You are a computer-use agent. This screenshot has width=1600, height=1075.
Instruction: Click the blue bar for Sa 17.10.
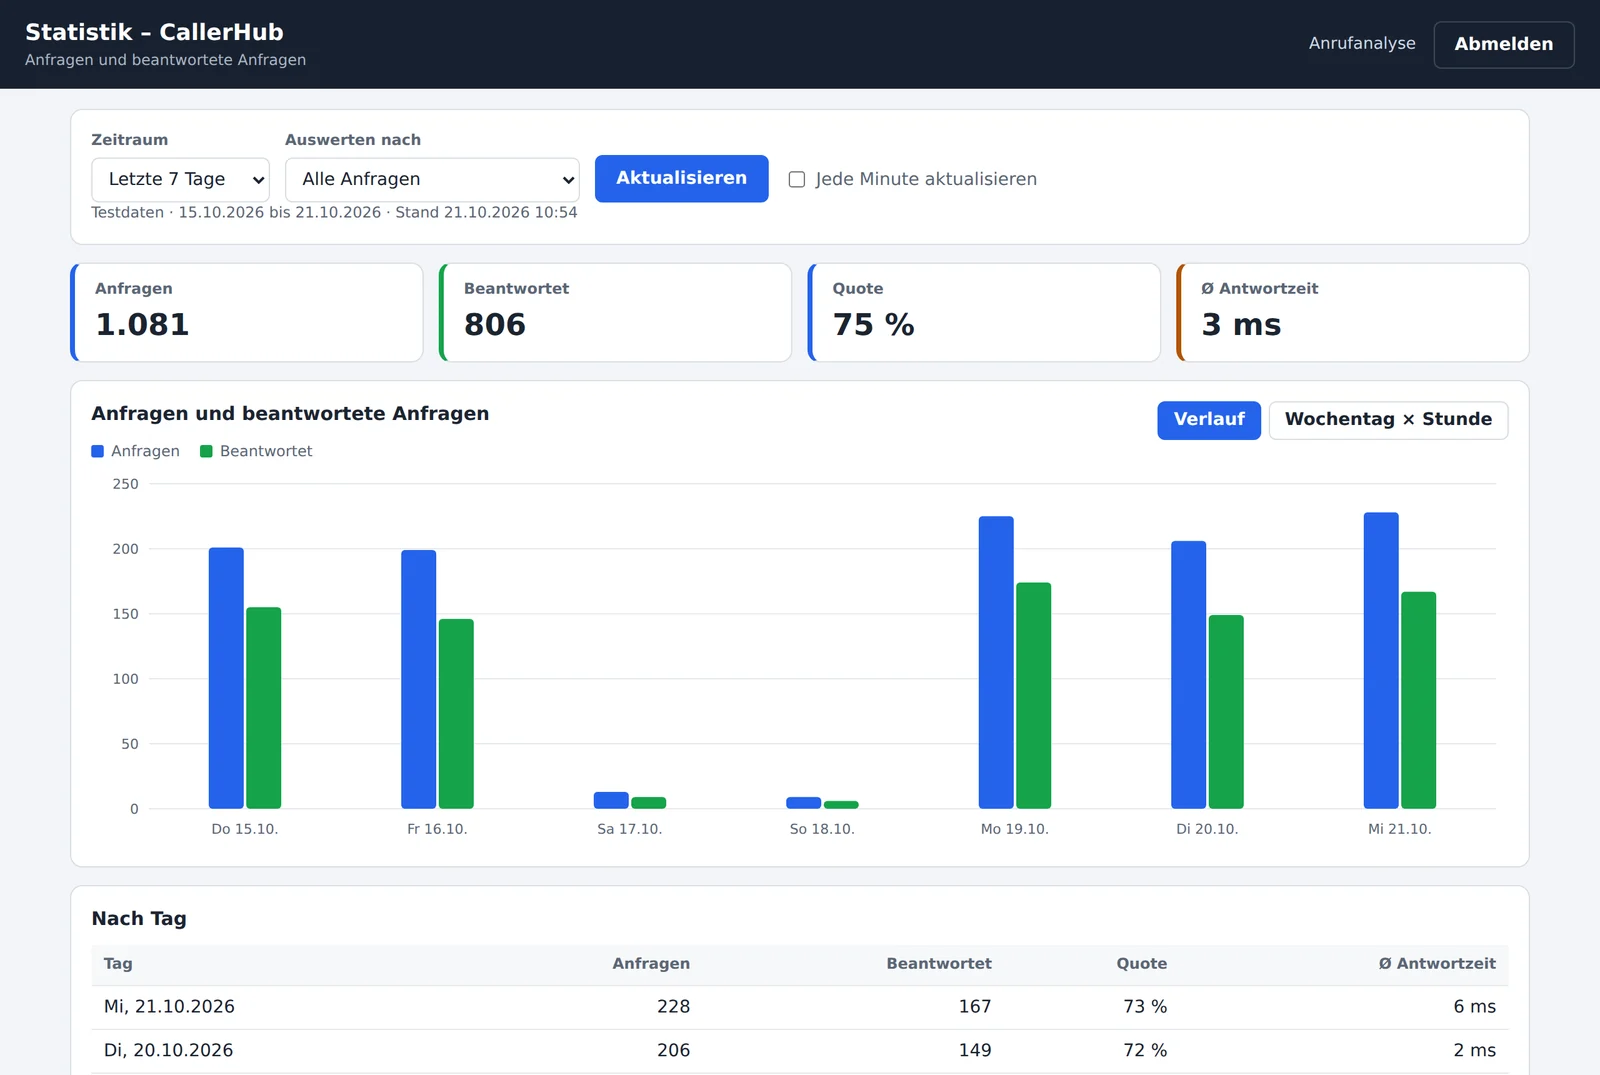click(611, 800)
